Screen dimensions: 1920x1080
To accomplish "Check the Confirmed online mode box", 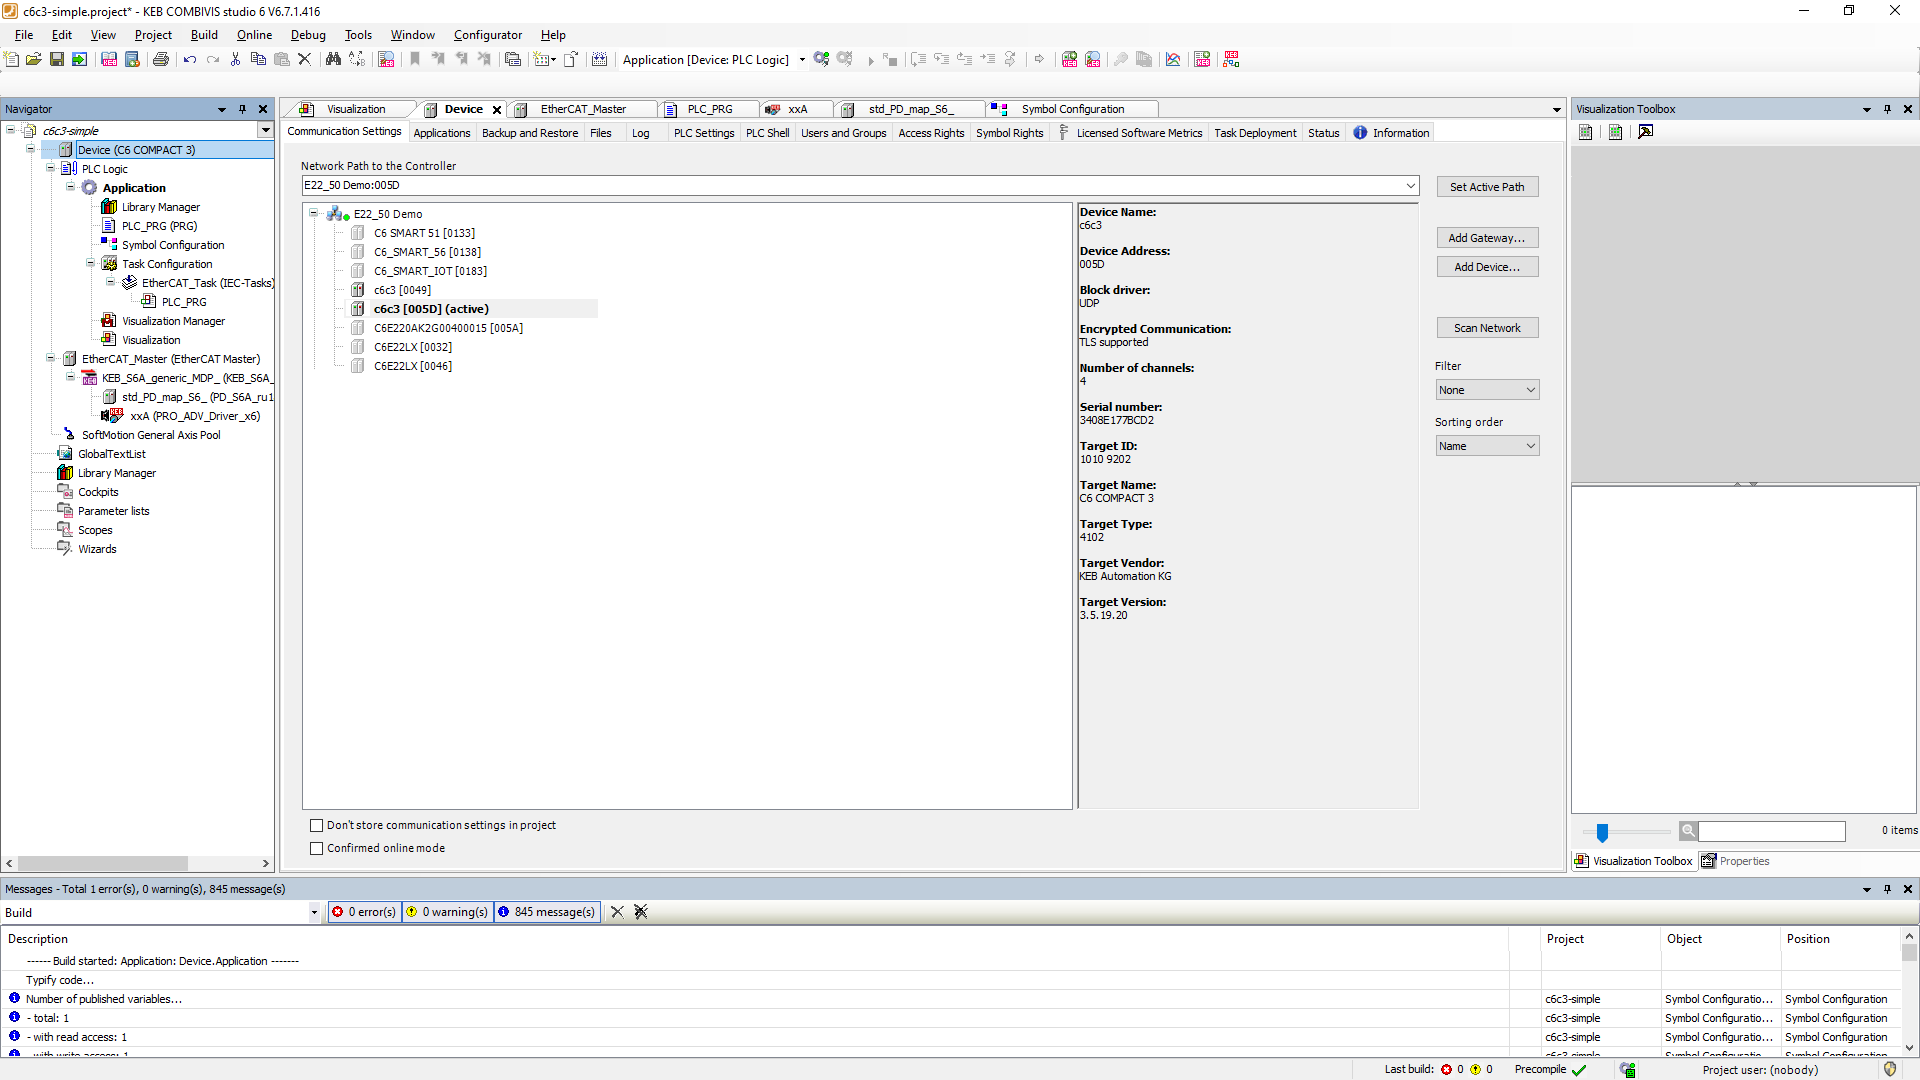I will click(x=317, y=849).
